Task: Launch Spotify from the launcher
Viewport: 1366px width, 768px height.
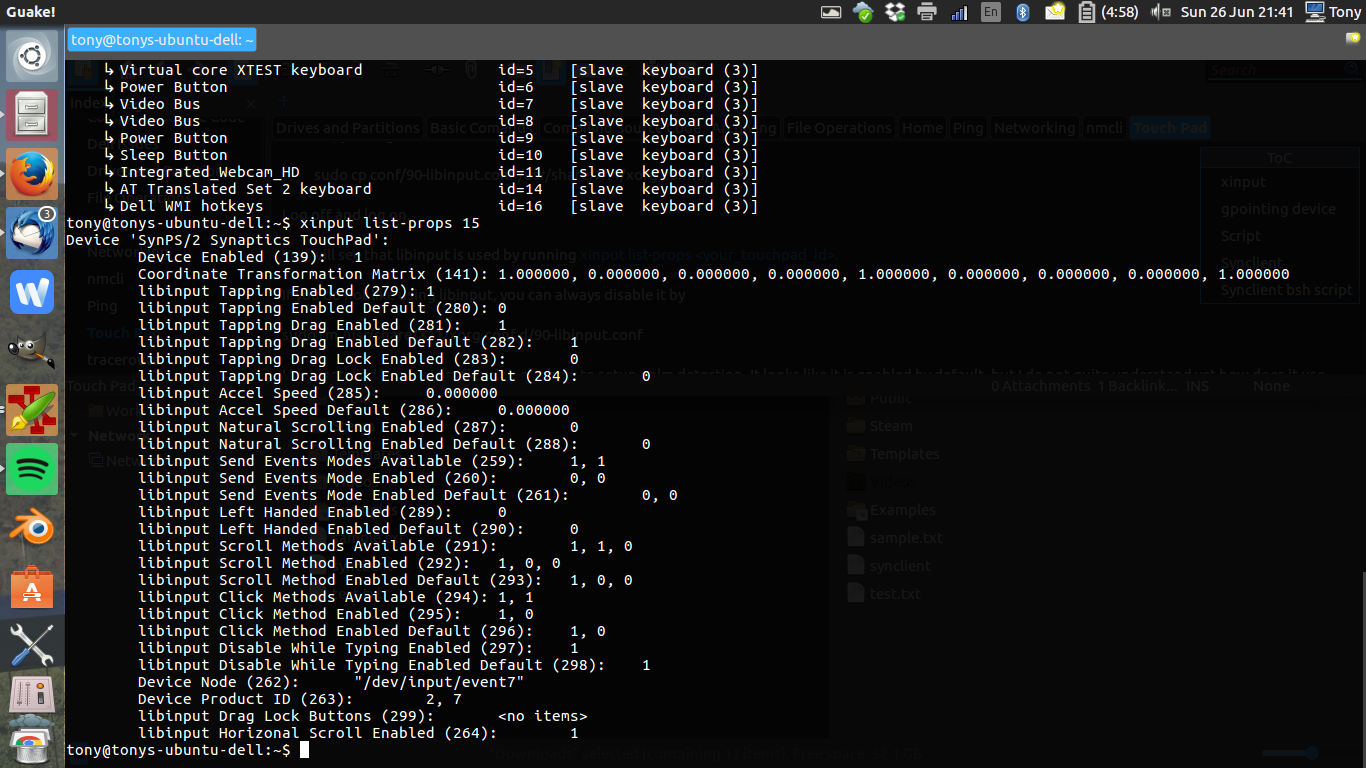Action: pyautogui.click(x=32, y=469)
